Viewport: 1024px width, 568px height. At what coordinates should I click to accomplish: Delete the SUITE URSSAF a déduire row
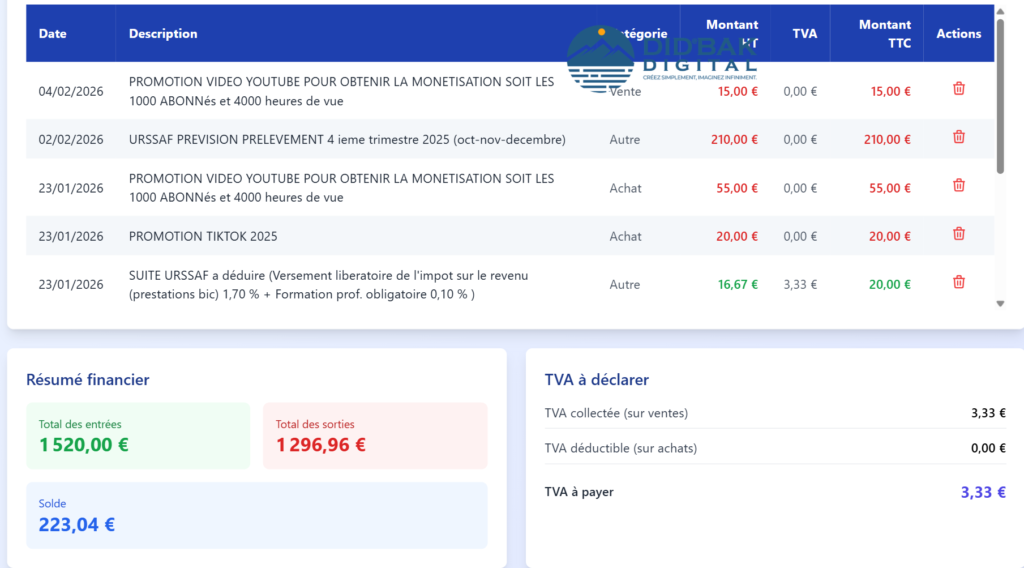[x=959, y=282]
